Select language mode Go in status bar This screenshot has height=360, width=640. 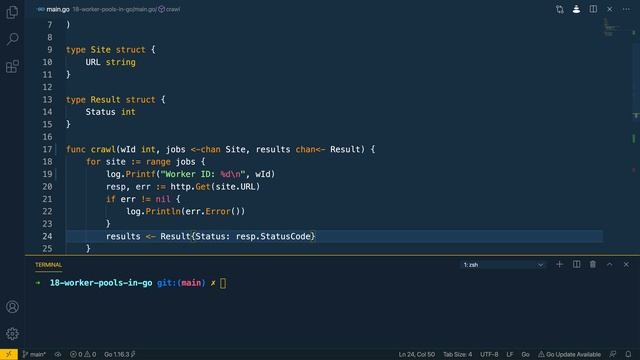coord(525,354)
